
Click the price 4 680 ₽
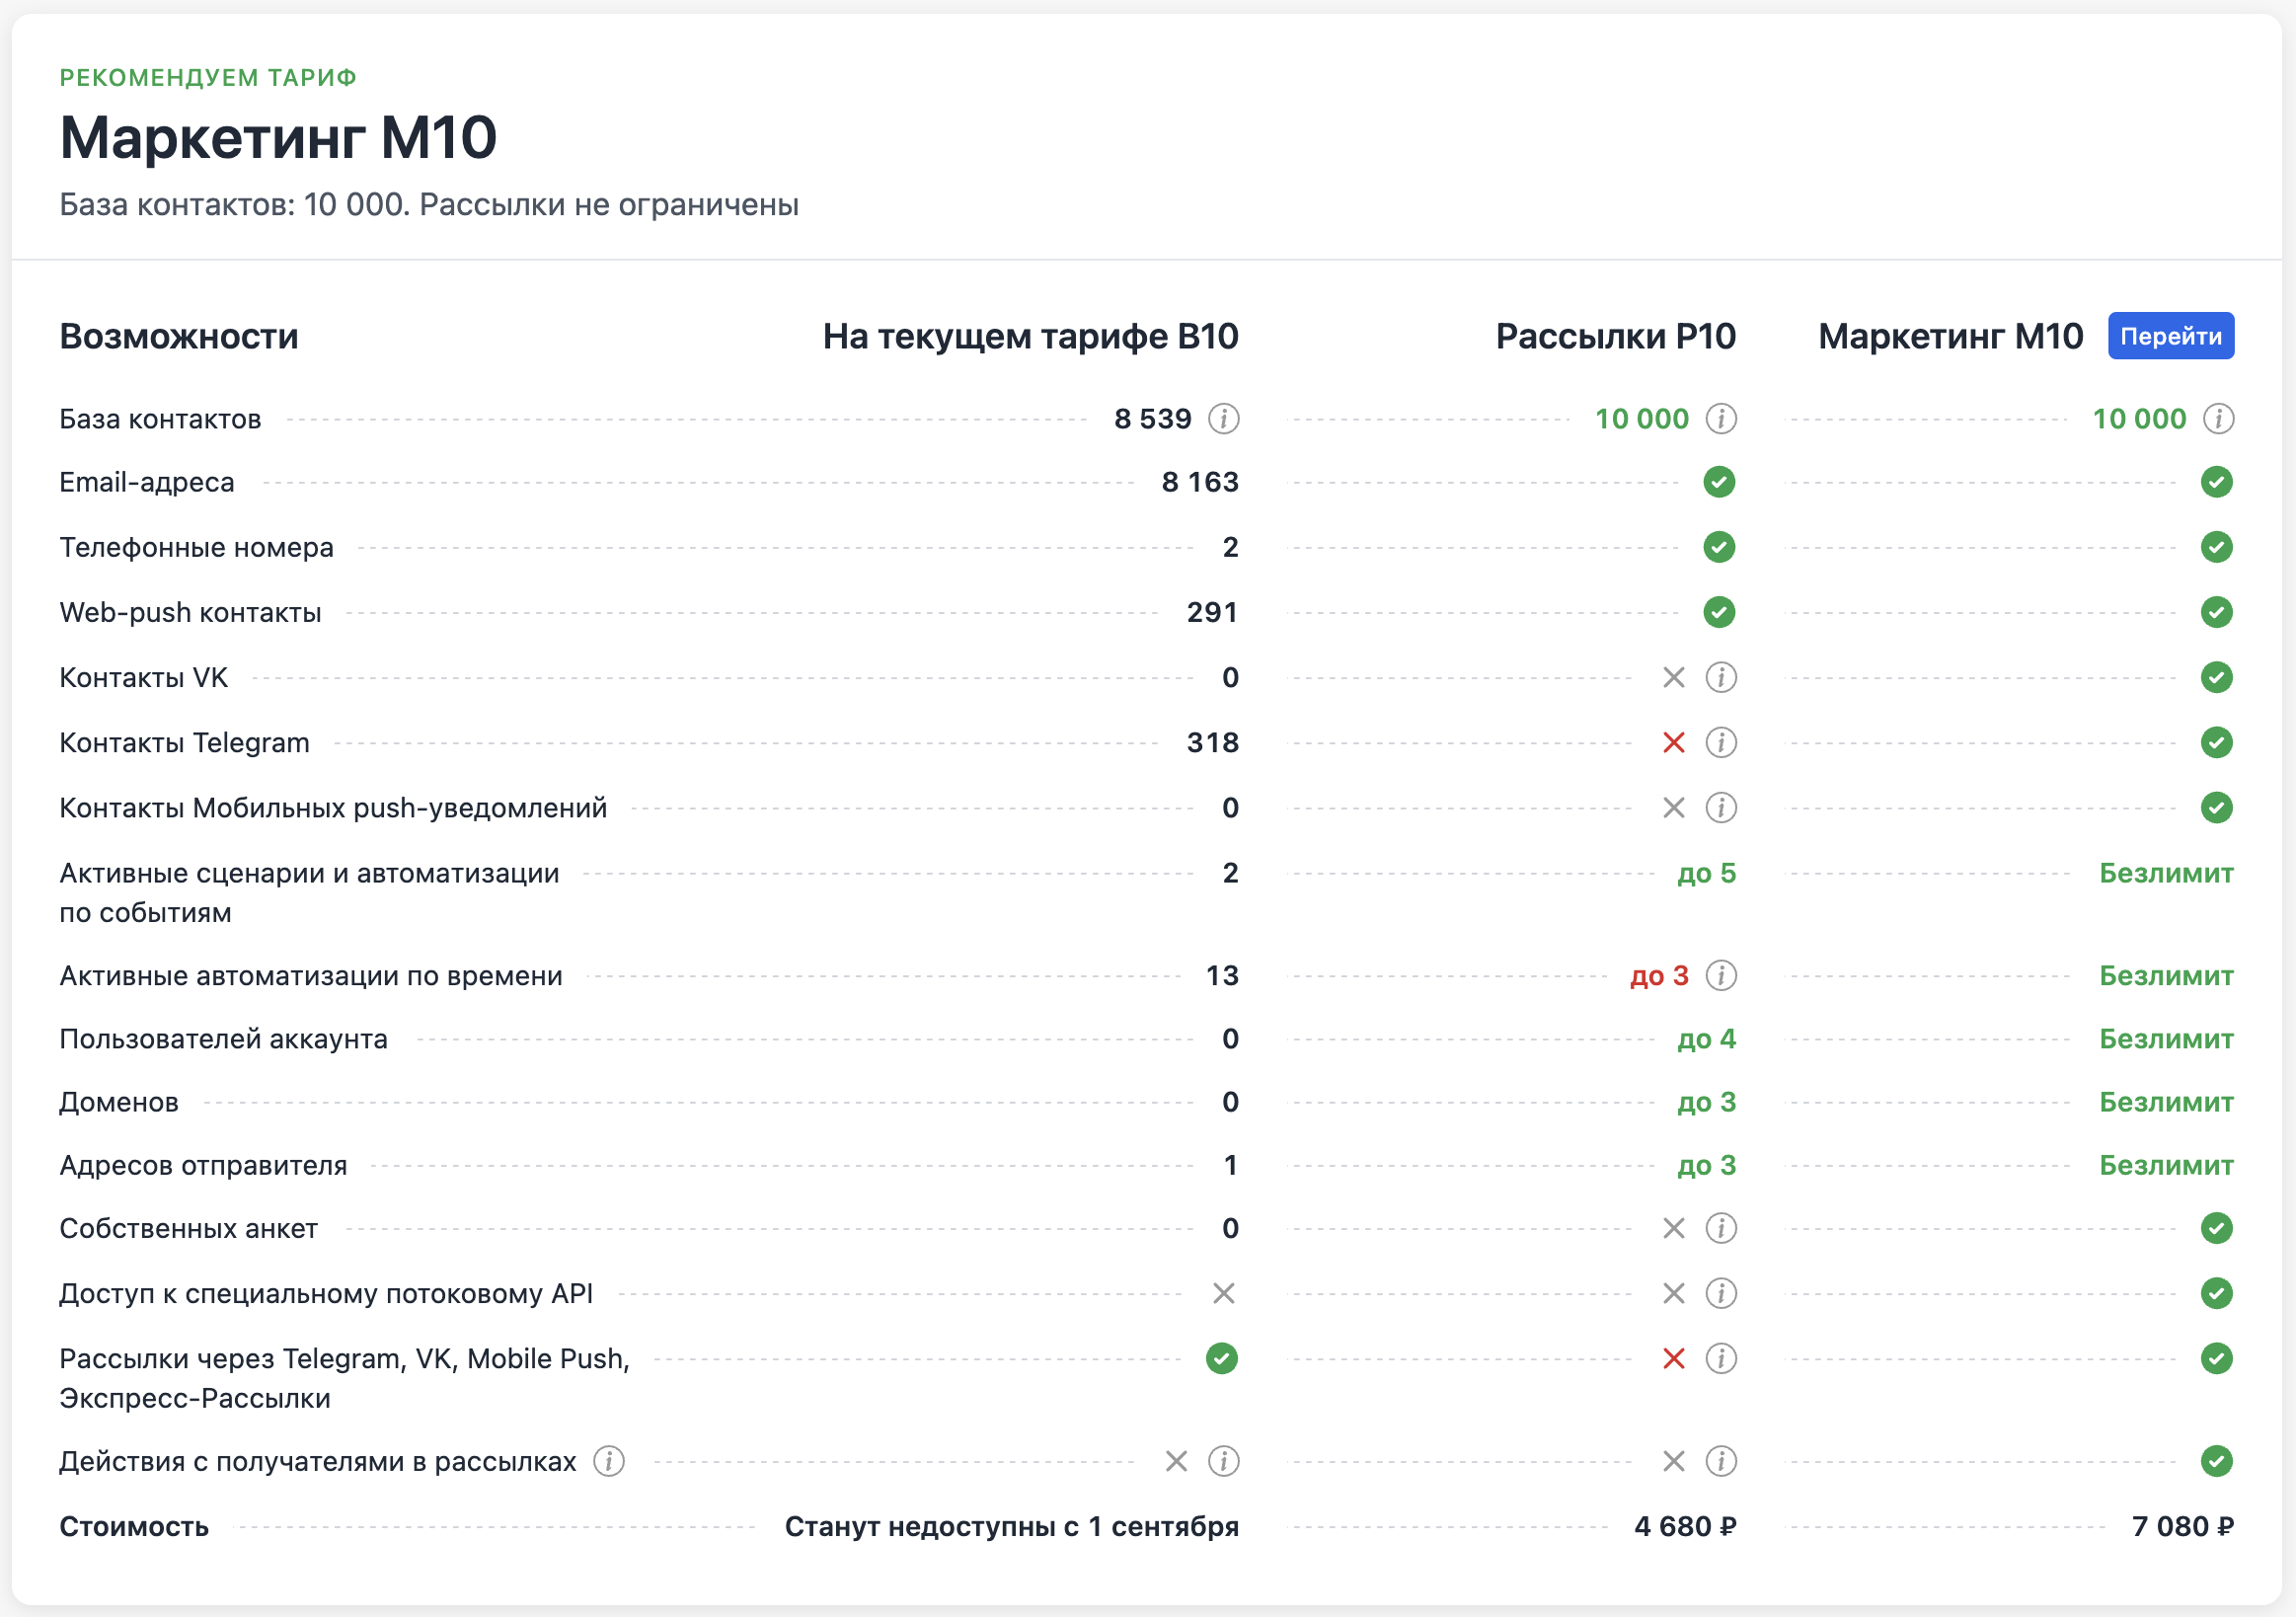[1684, 1527]
